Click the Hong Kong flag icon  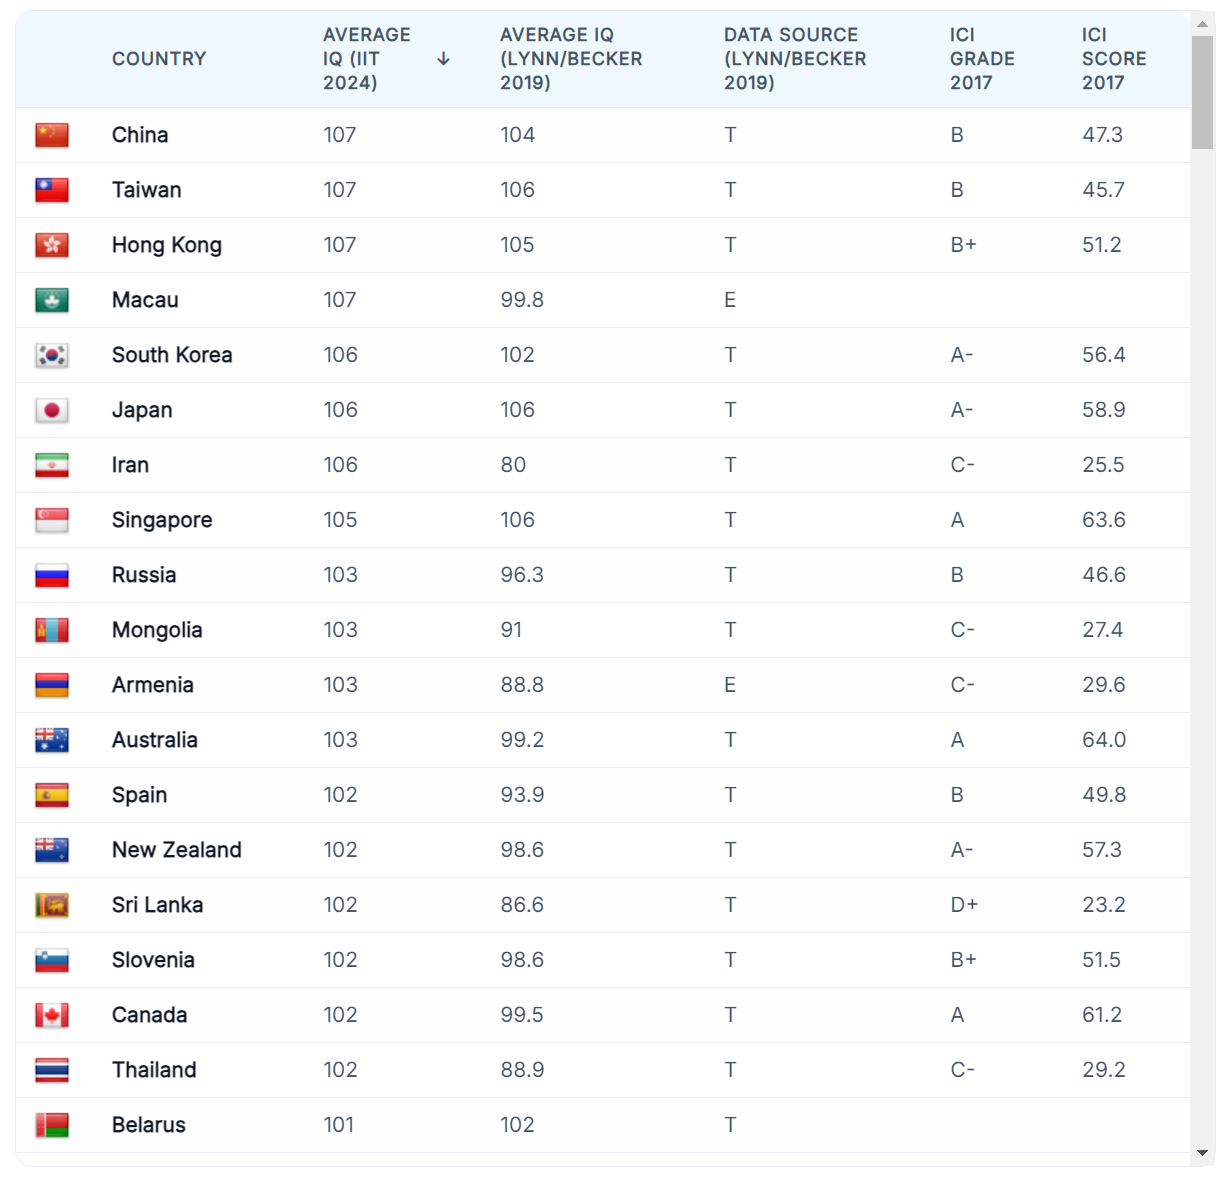pos(52,245)
